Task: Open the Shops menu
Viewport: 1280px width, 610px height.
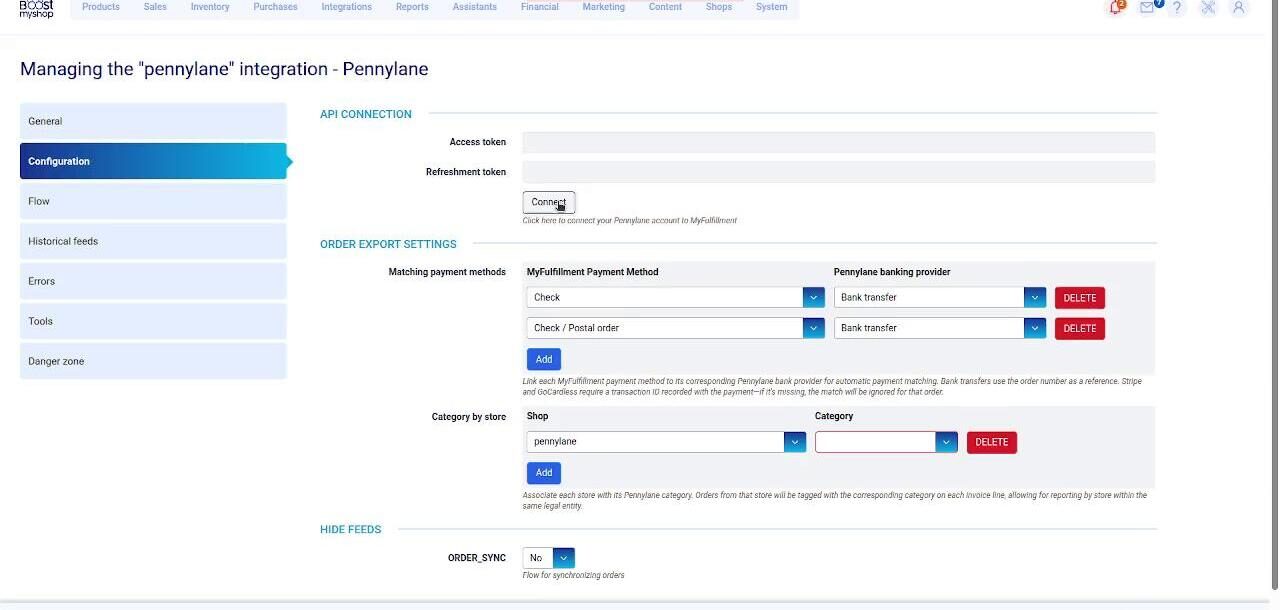Action: click(x=719, y=7)
